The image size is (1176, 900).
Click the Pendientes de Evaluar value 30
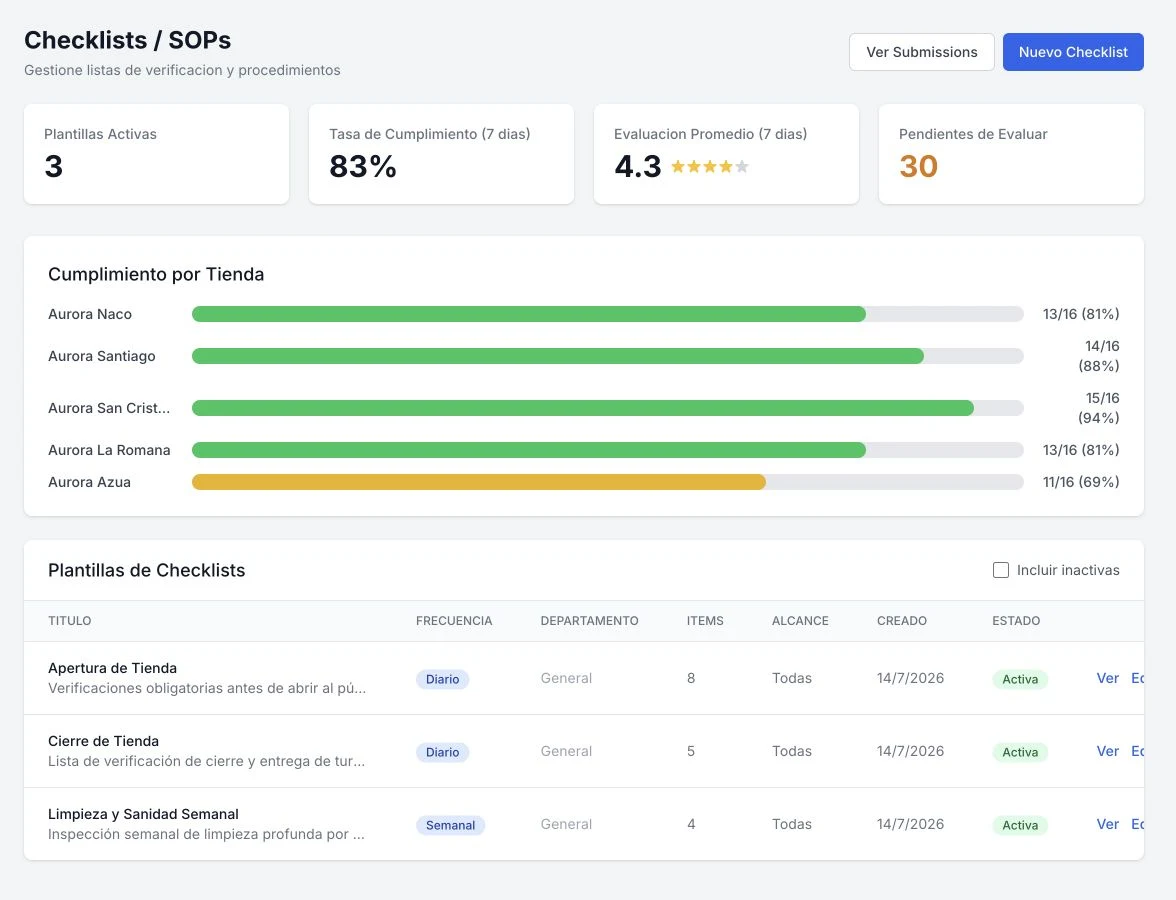pyautogui.click(x=919, y=166)
